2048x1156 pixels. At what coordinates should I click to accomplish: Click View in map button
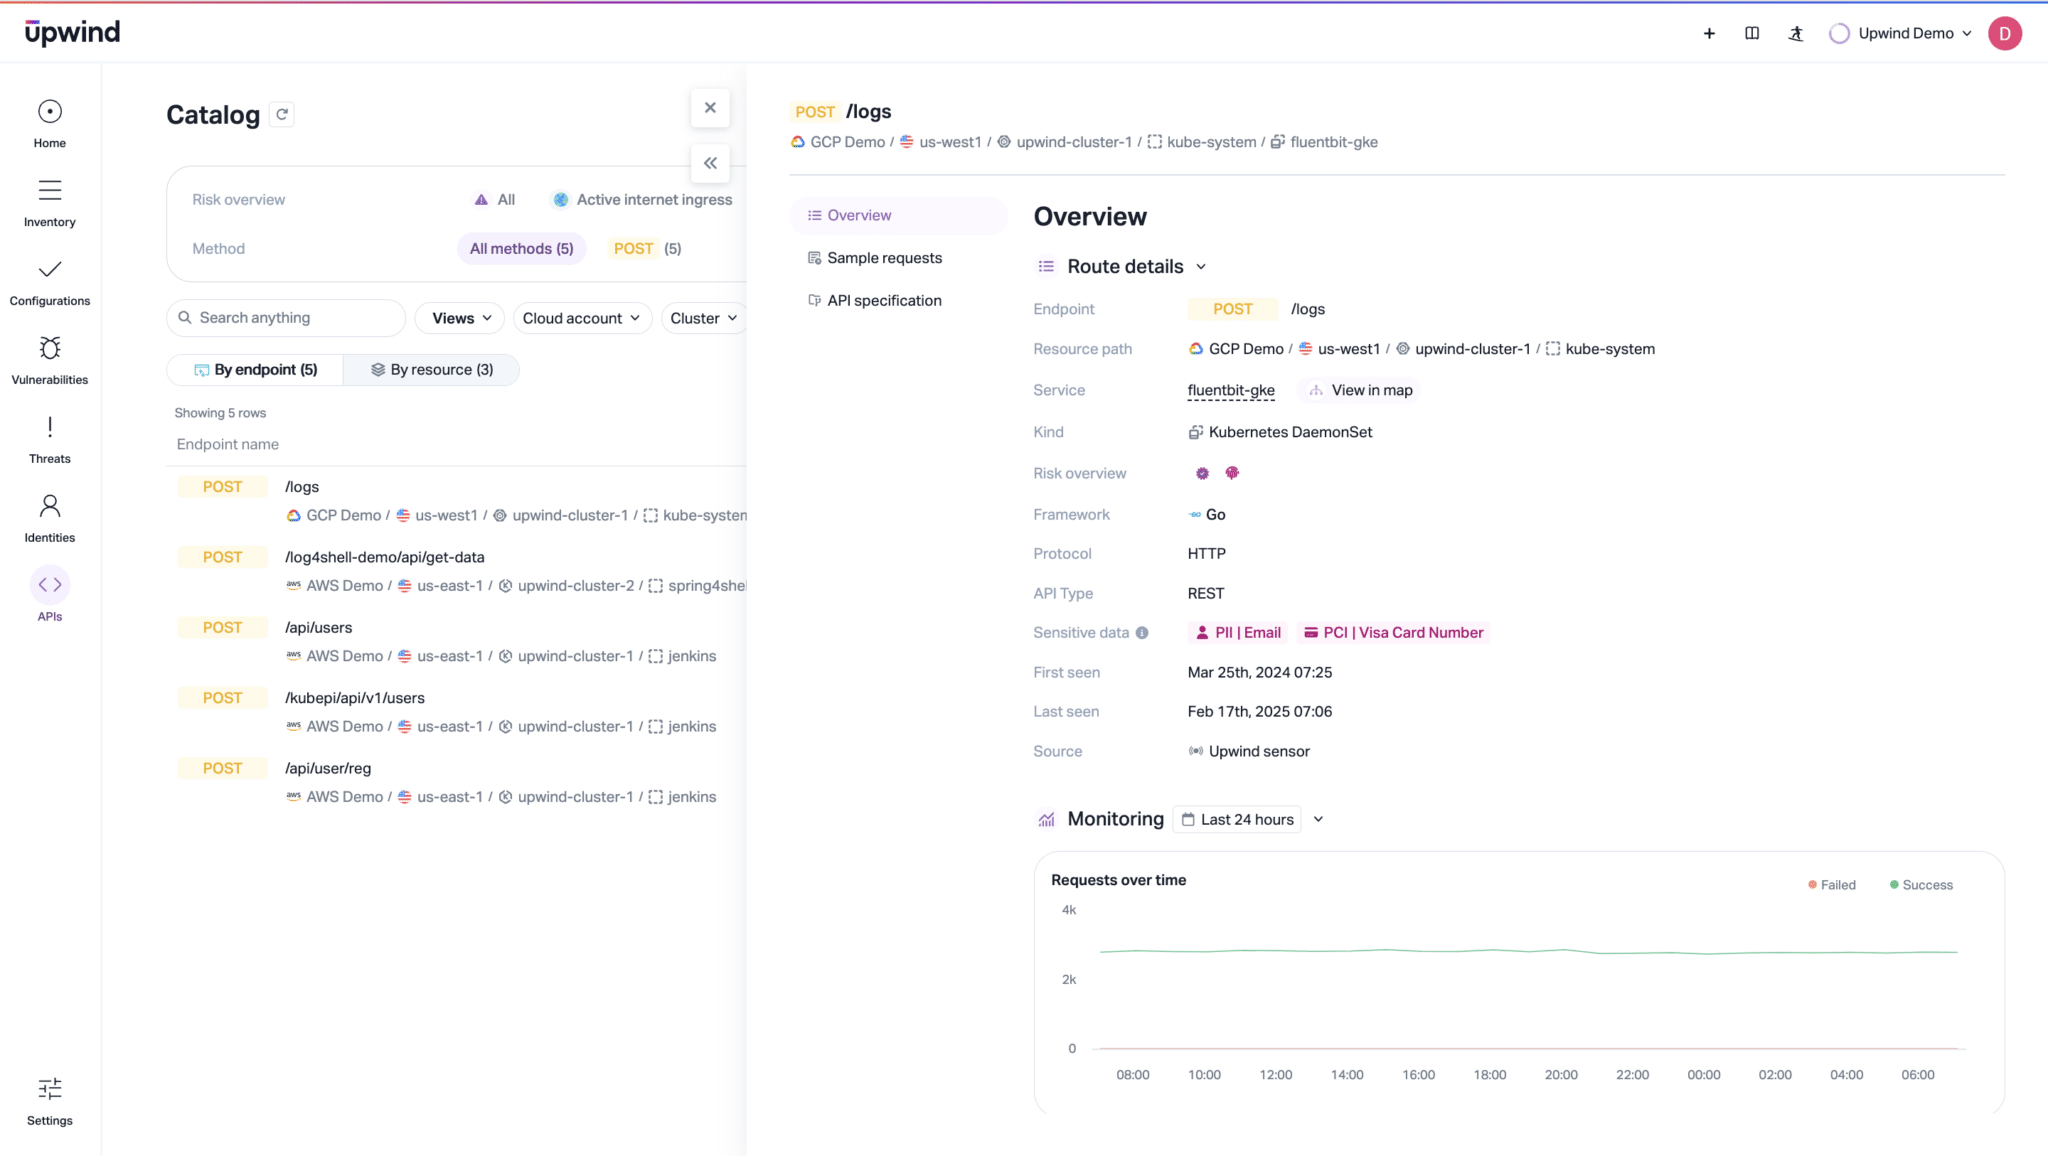click(x=1361, y=391)
